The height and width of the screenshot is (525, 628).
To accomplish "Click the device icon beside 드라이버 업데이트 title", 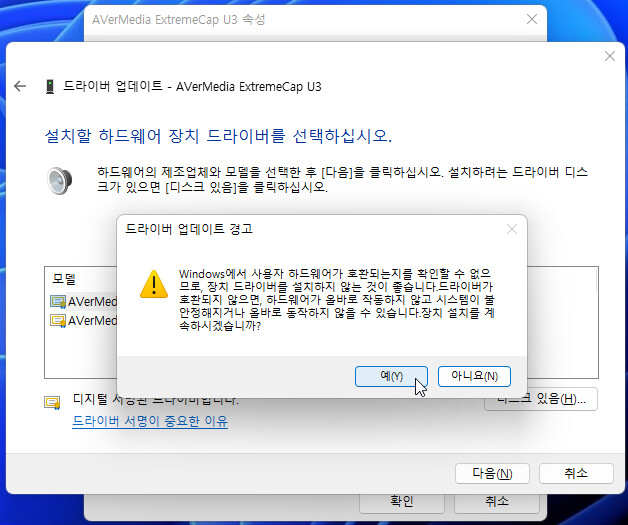I will [x=50, y=86].
